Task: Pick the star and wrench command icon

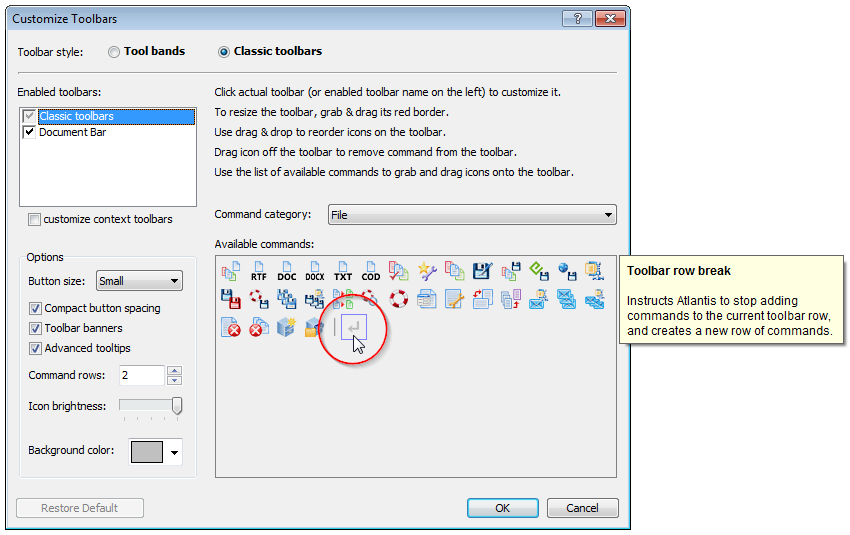Action: pos(427,270)
